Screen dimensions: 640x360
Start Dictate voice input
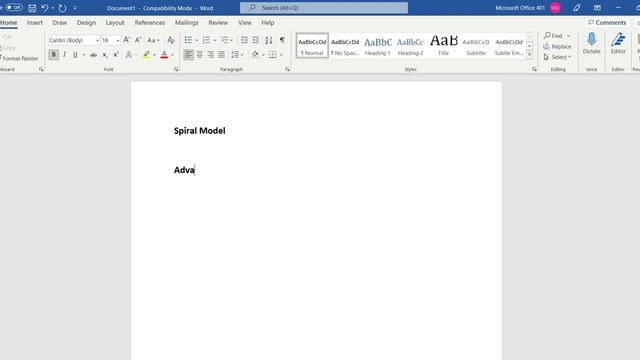pyautogui.click(x=591, y=44)
